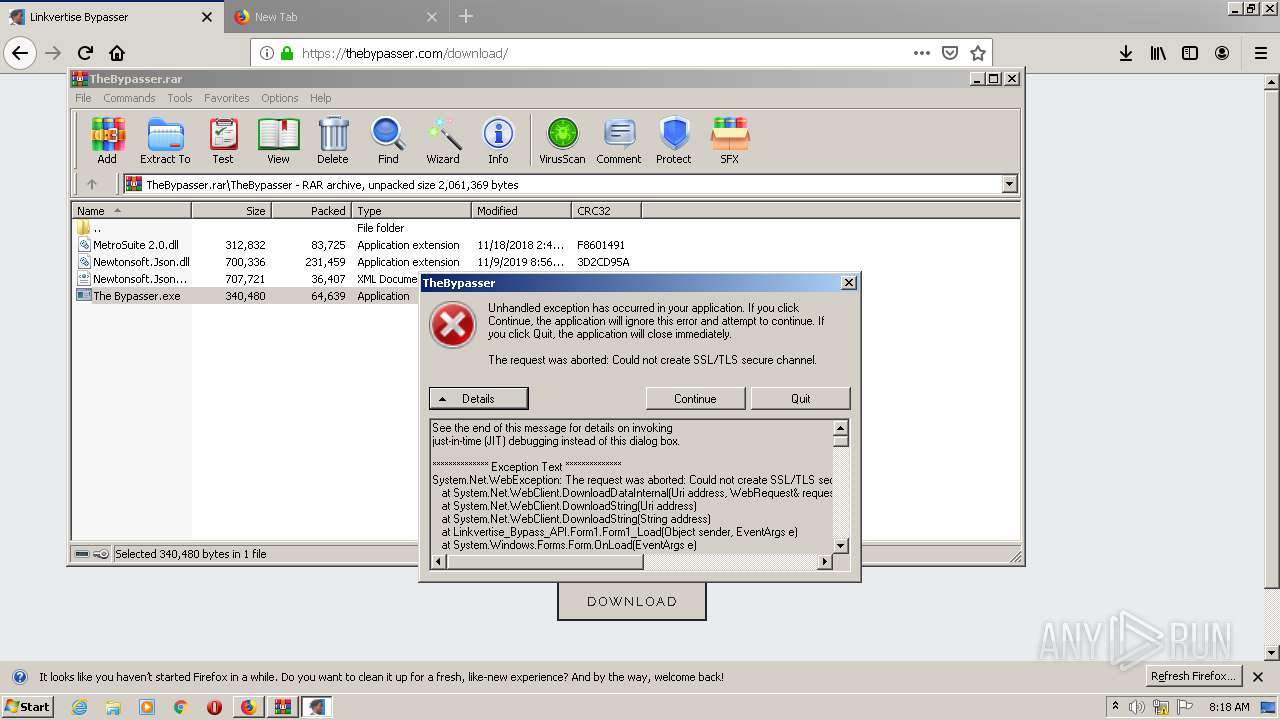The height and width of the screenshot is (720, 1280).
Task: Open the Commands menu
Action: point(129,98)
